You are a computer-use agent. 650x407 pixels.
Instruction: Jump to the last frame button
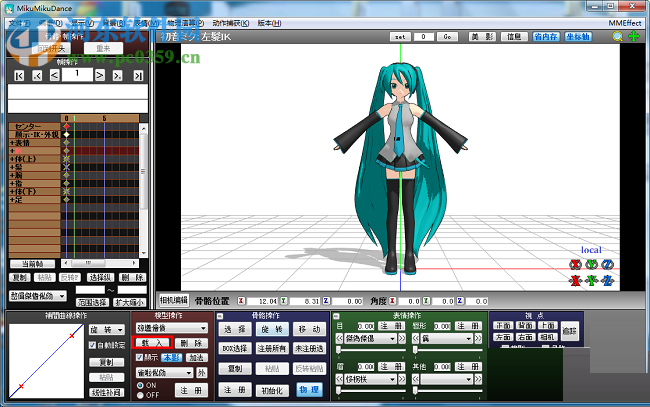(x=138, y=75)
